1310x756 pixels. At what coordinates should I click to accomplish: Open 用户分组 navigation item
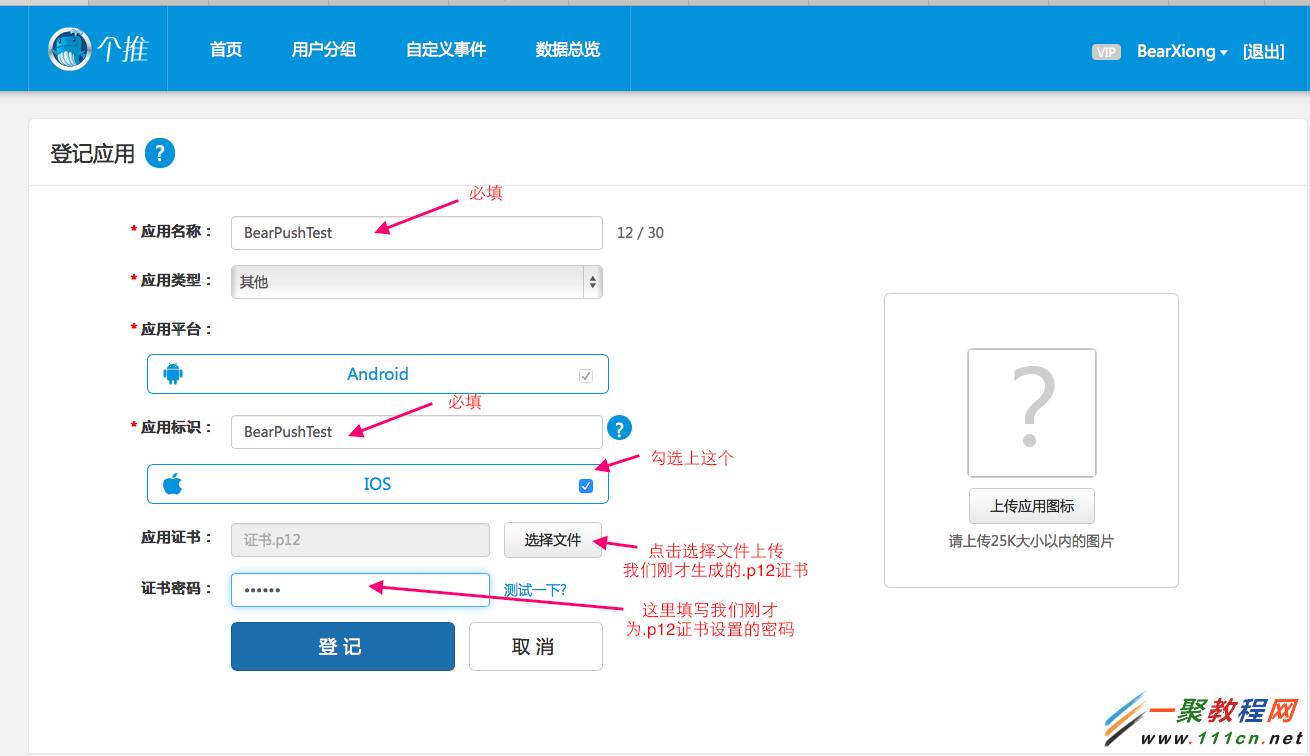pyautogui.click(x=324, y=49)
